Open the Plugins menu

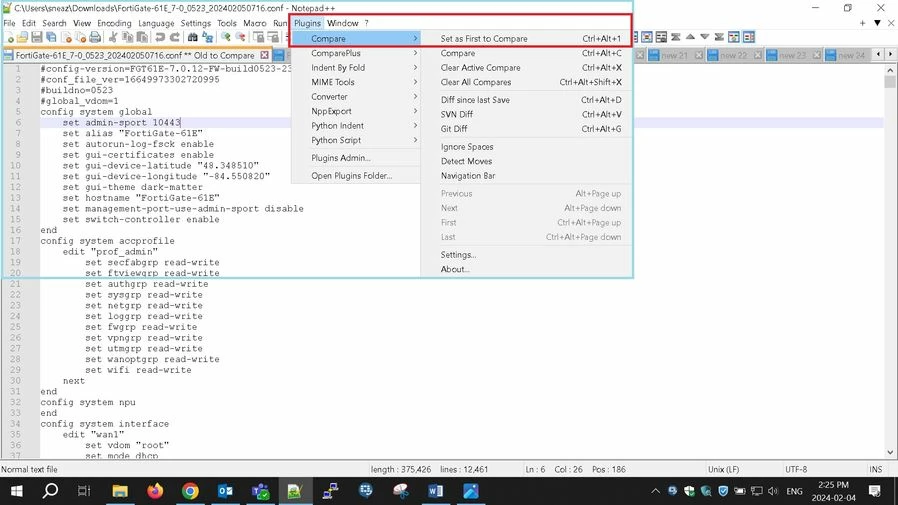point(307,23)
